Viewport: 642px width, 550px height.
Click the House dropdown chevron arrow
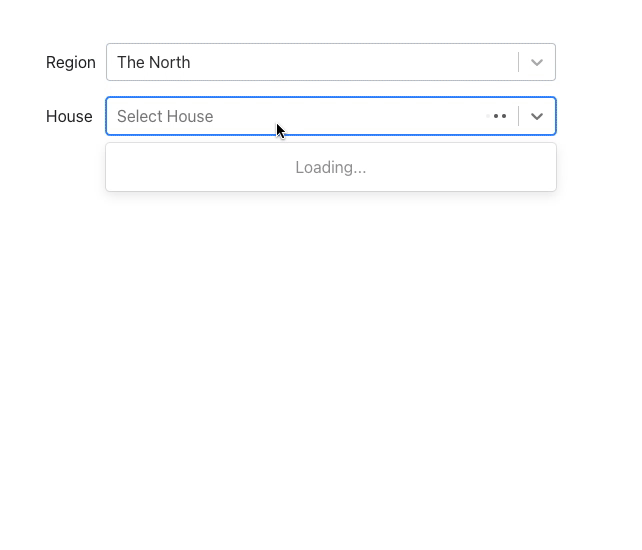click(537, 116)
